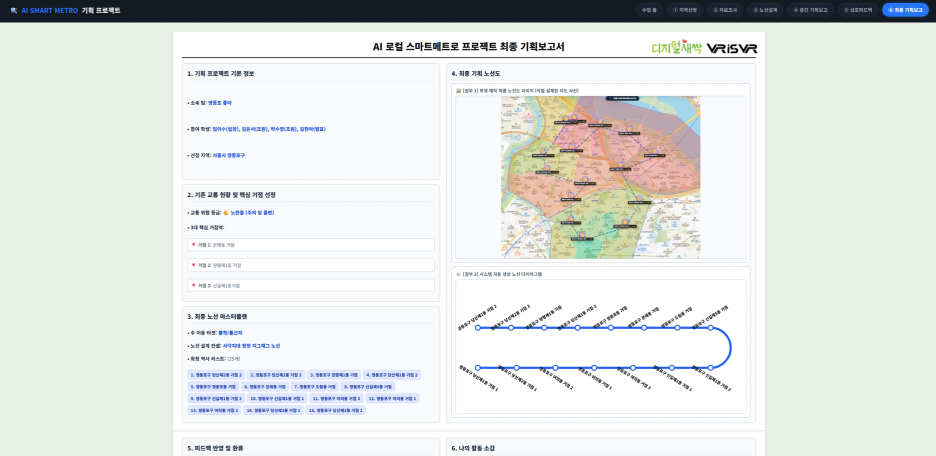Image resolution: width=936 pixels, height=456 pixels.
Task: Select station chip number 15
Action: (x=336, y=410)
